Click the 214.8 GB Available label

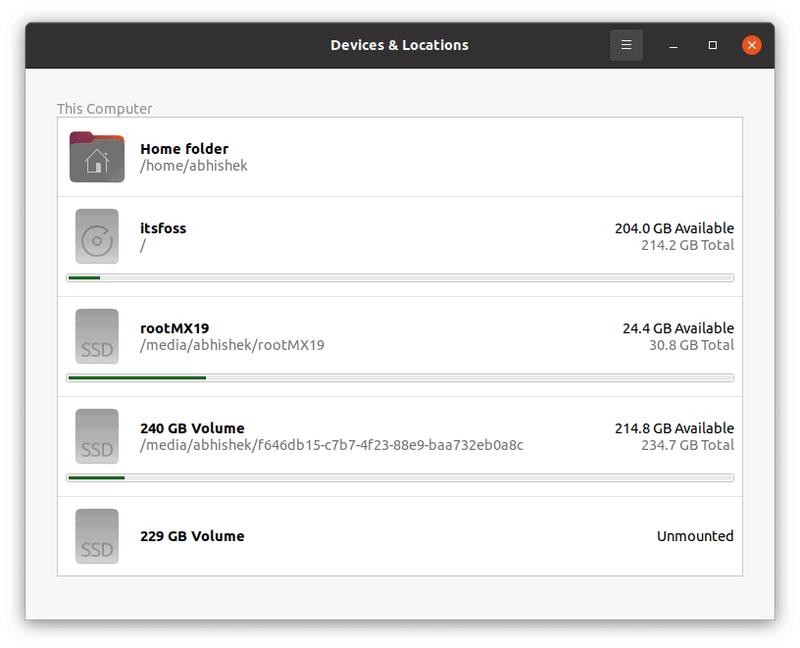(674, 428)
